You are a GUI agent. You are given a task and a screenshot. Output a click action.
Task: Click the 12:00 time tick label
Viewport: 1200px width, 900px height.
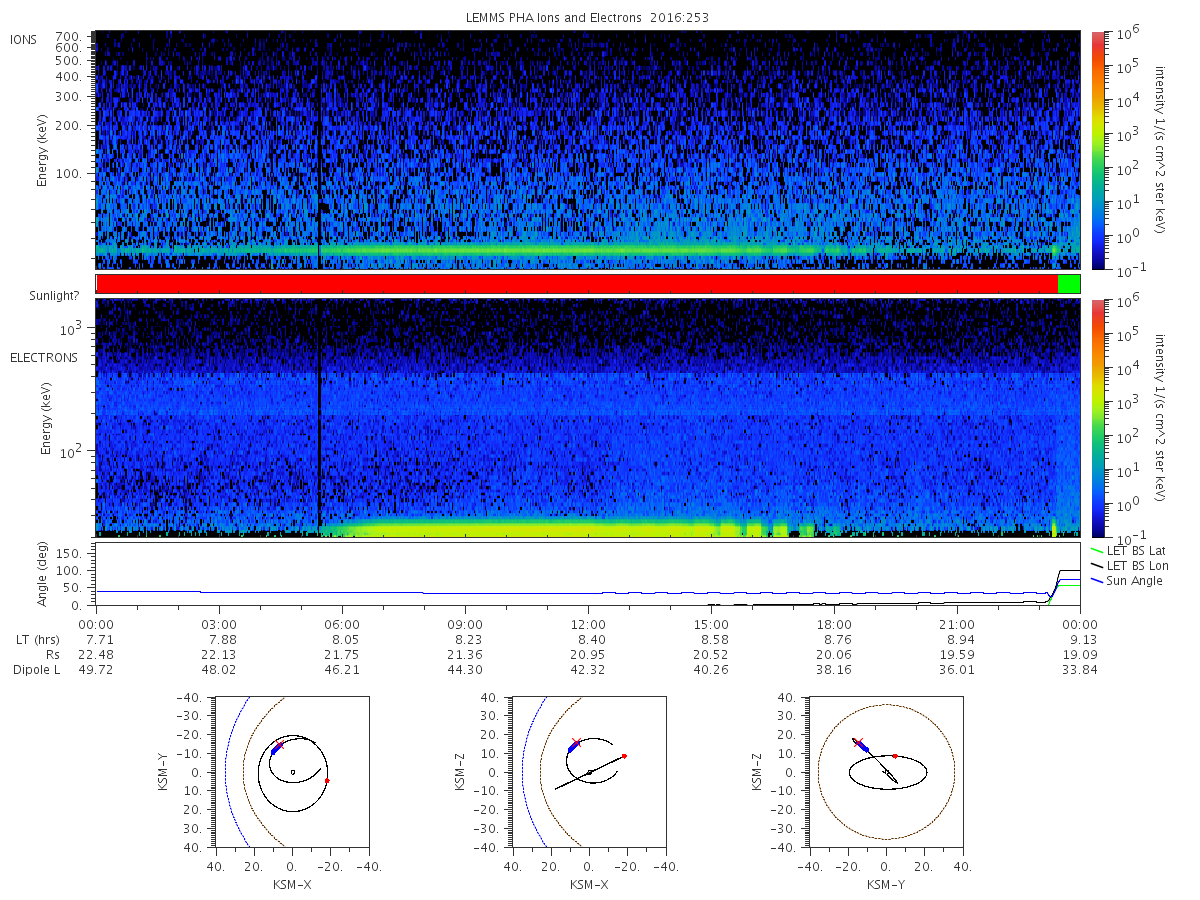coord(588,624)
